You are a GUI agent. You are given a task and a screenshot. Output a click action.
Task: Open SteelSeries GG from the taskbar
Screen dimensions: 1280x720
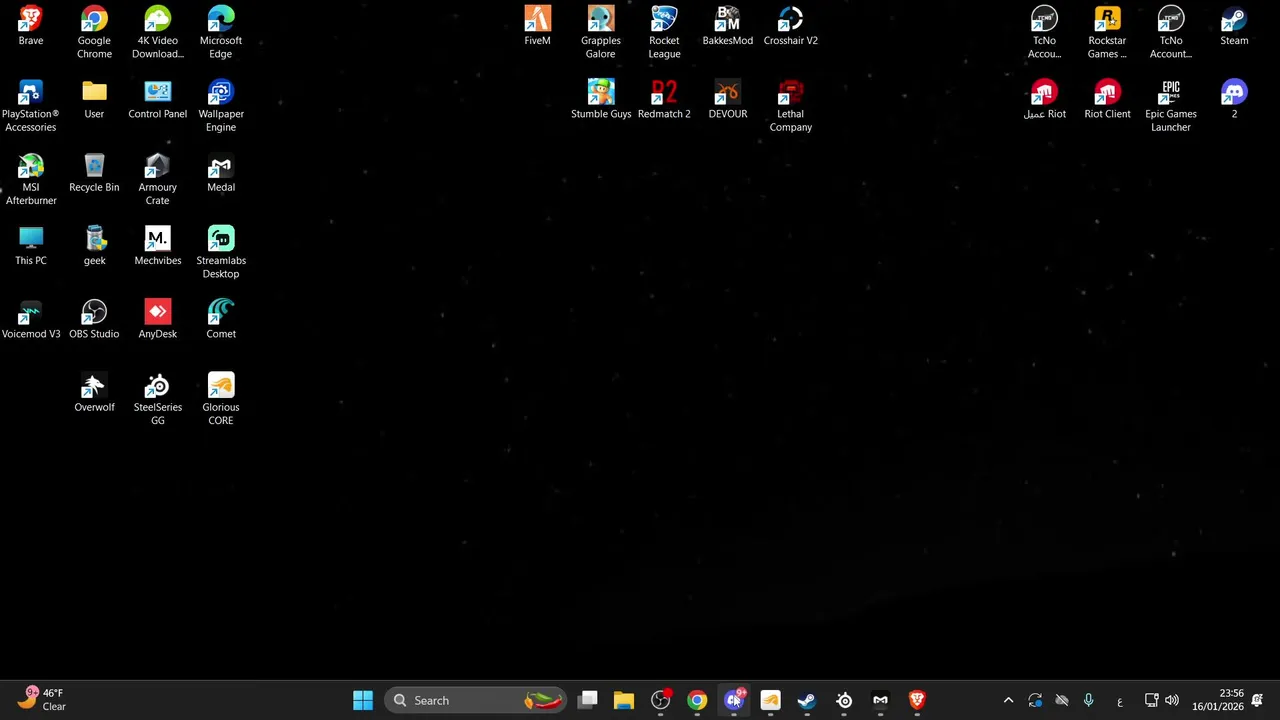[844, 700]
